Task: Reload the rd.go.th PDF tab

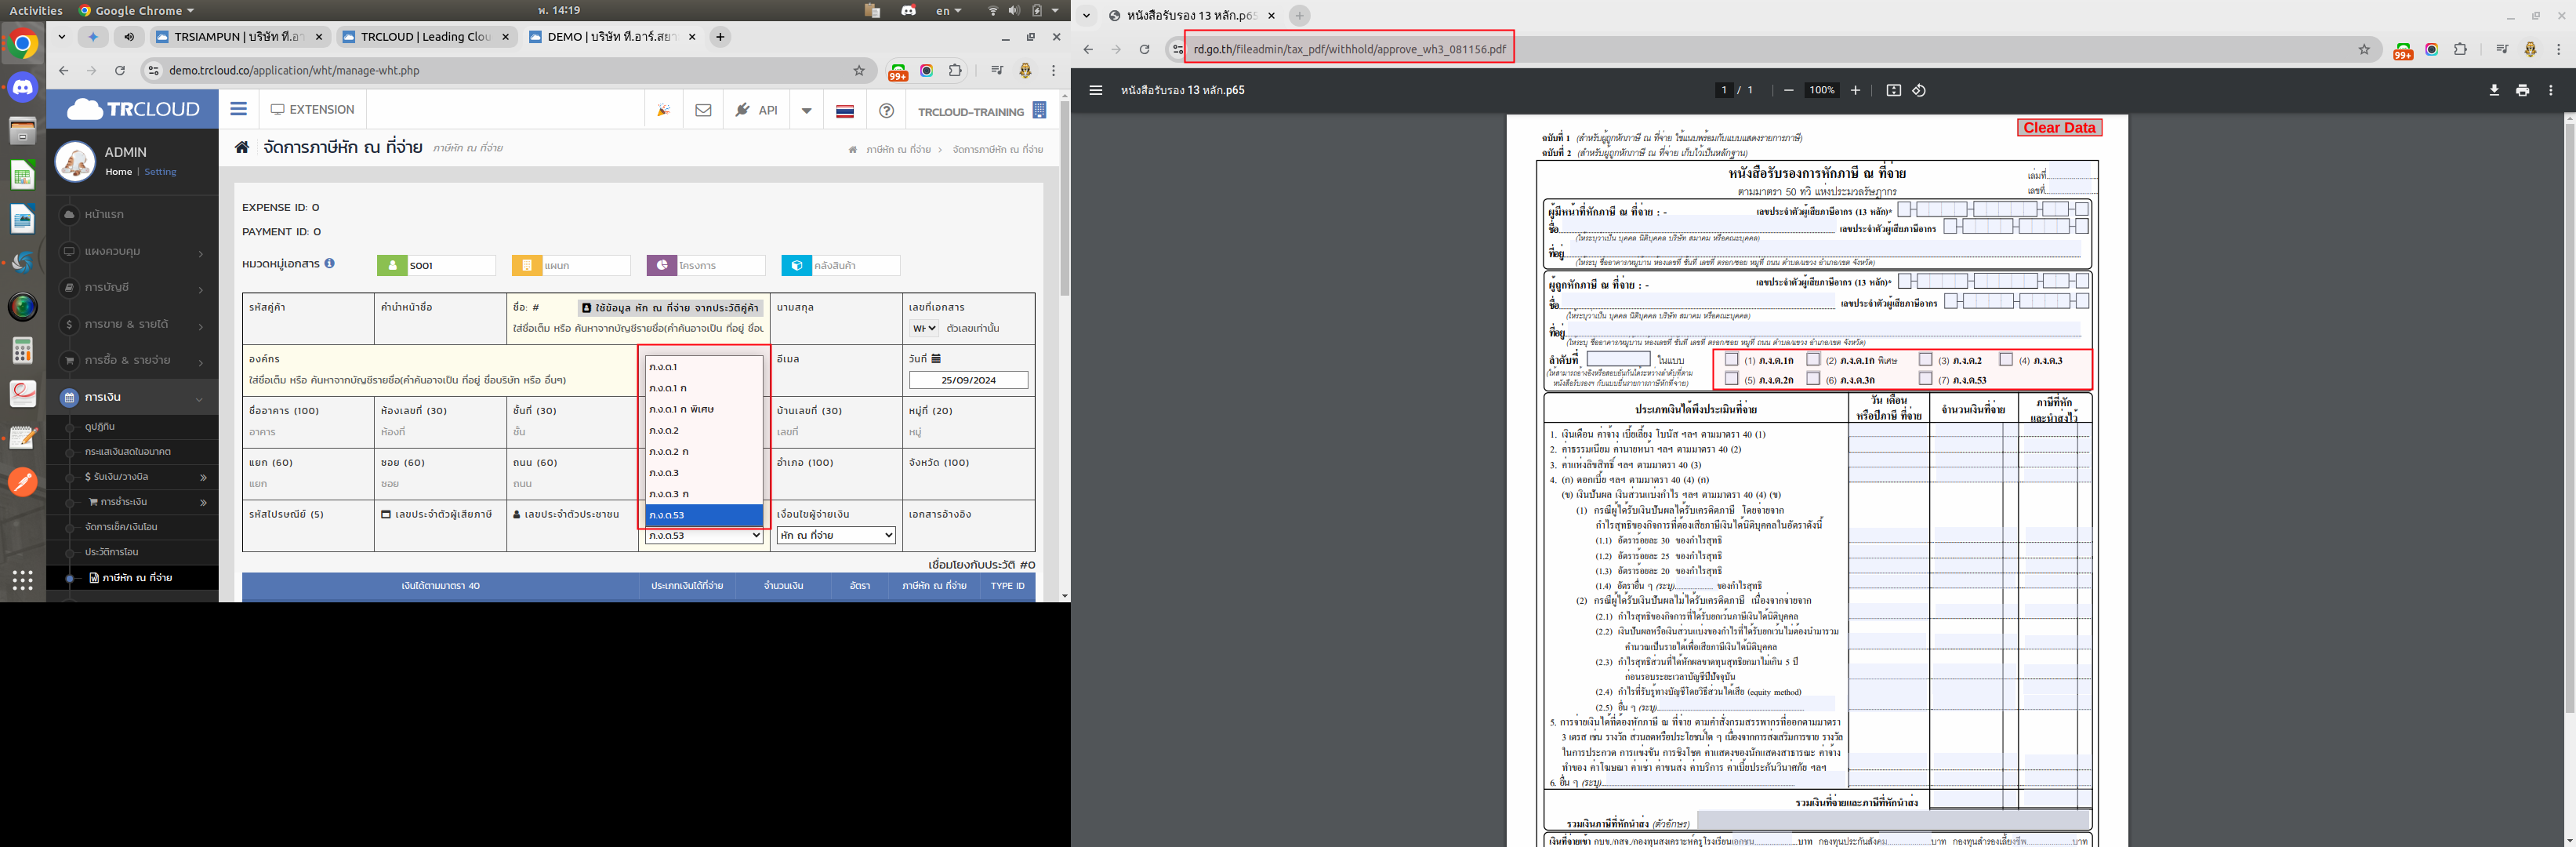Action: tap(1145, 49)
